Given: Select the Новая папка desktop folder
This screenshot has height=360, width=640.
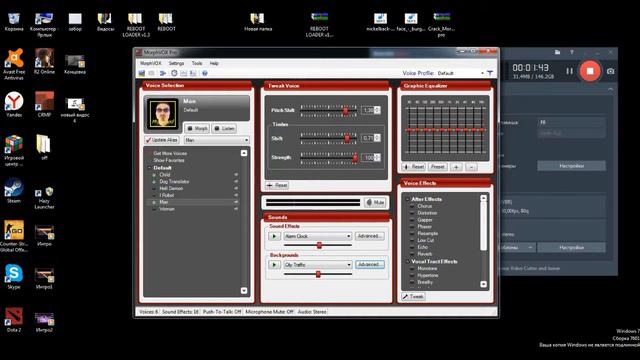Looking at the screenshot, I should point(258,22).
